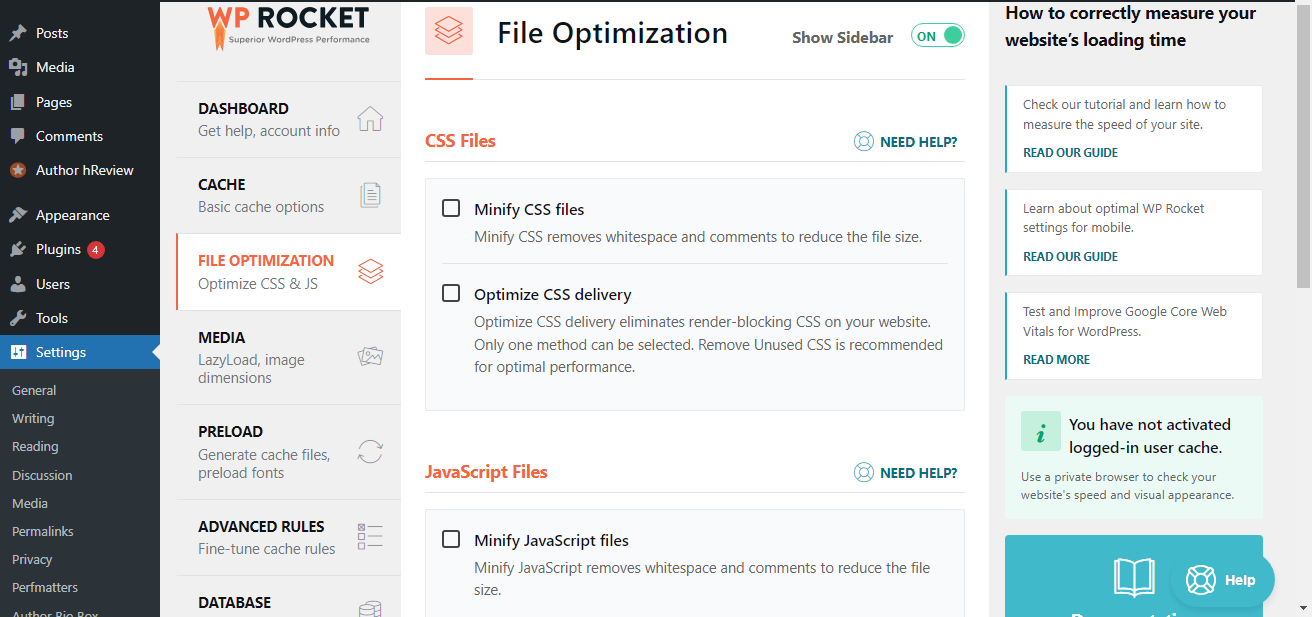Open the Appearance menu in admin sidebar
Image resolution: width=1312 pixels, height=617 pixels.
72,215
